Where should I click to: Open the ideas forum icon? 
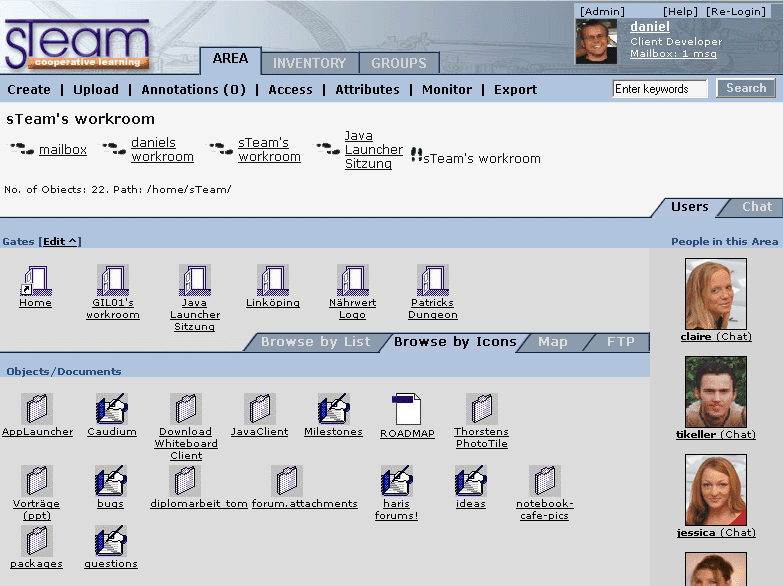pos(470,481)
